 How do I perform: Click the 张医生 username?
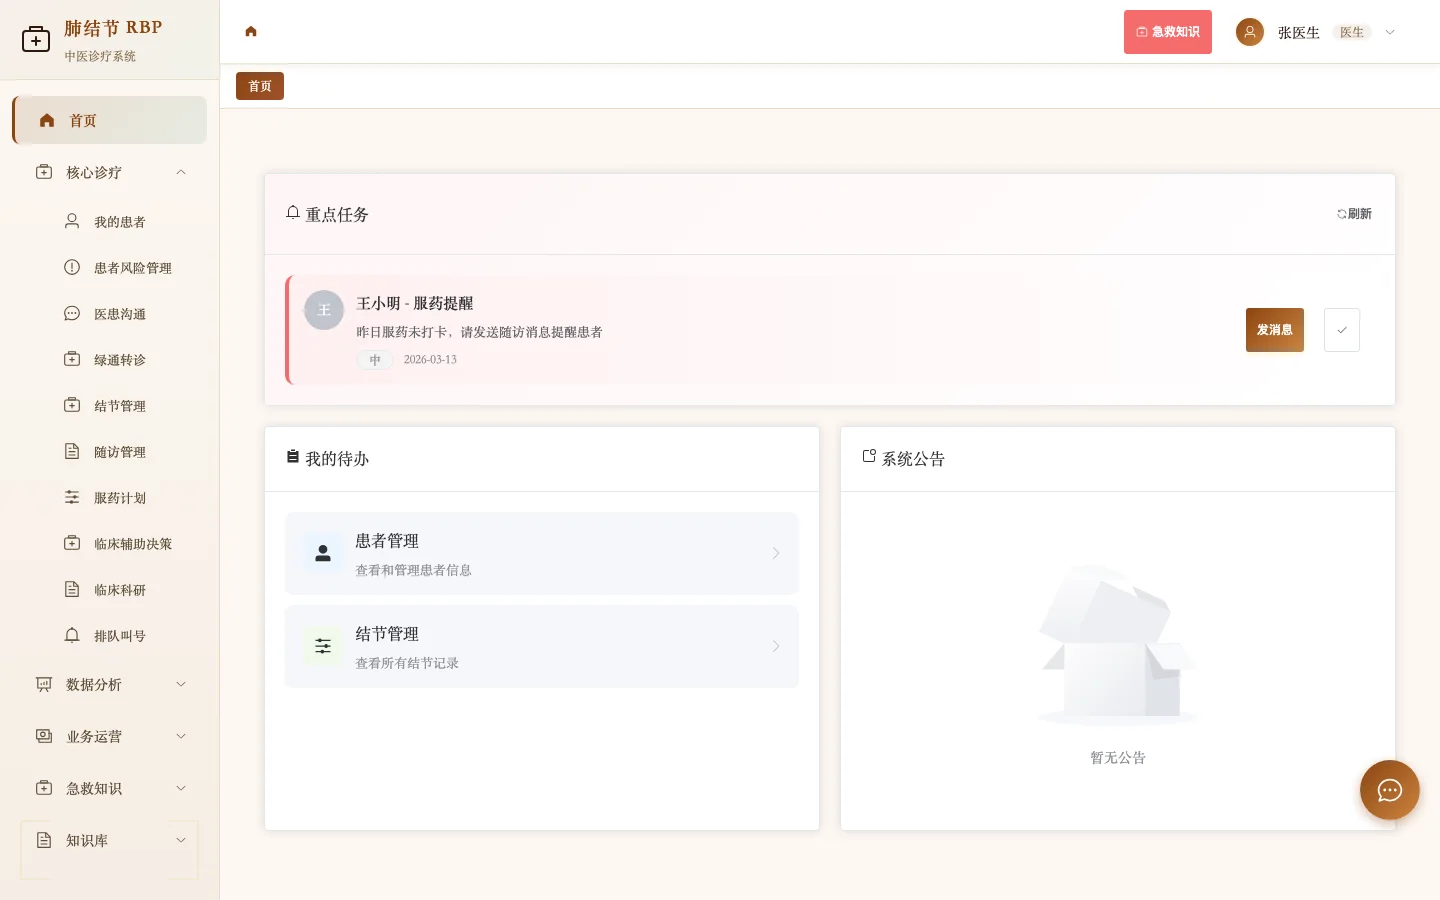pyautogui.click(x=1299, y=32)
